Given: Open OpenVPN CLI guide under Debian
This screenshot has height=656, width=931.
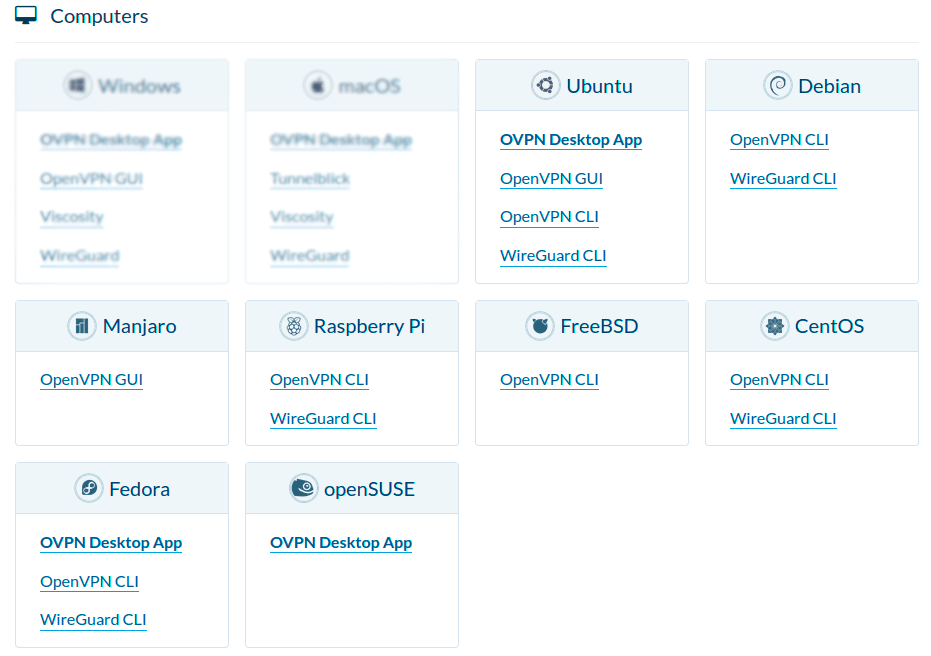Looking at the screenshot, I should pos(779,140).
